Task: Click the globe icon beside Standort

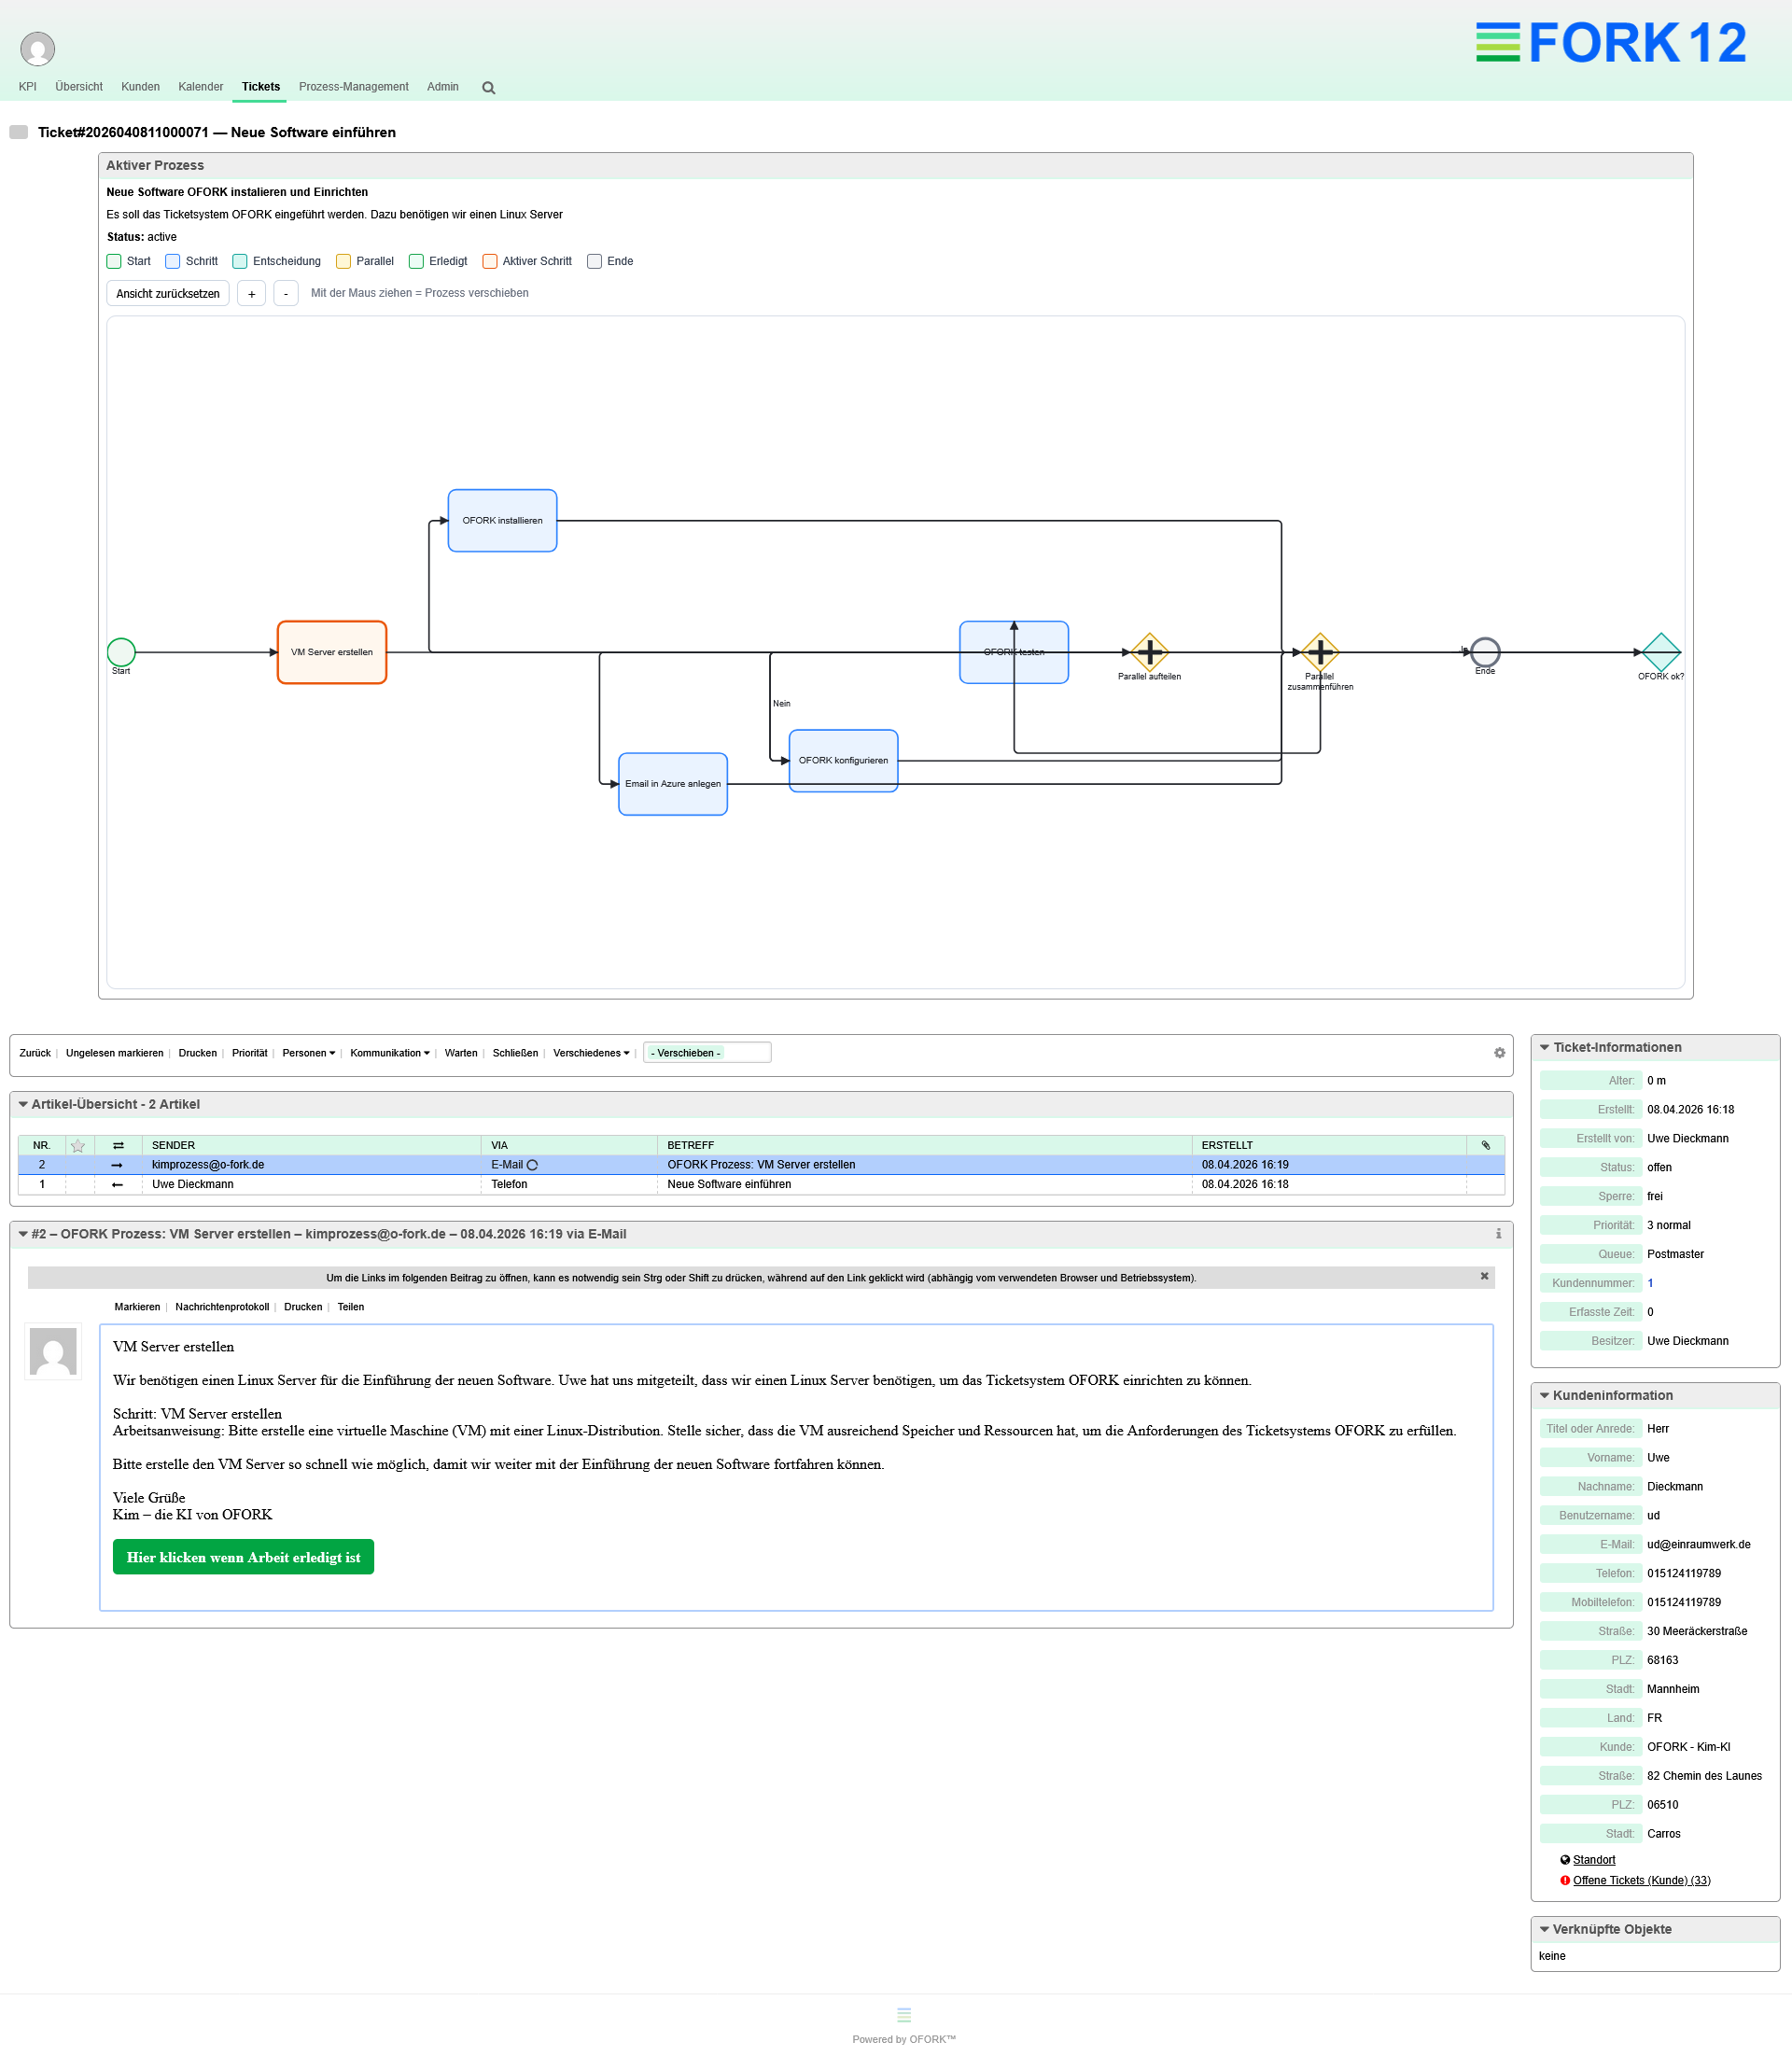Action: click(x=1566, y=1860)
